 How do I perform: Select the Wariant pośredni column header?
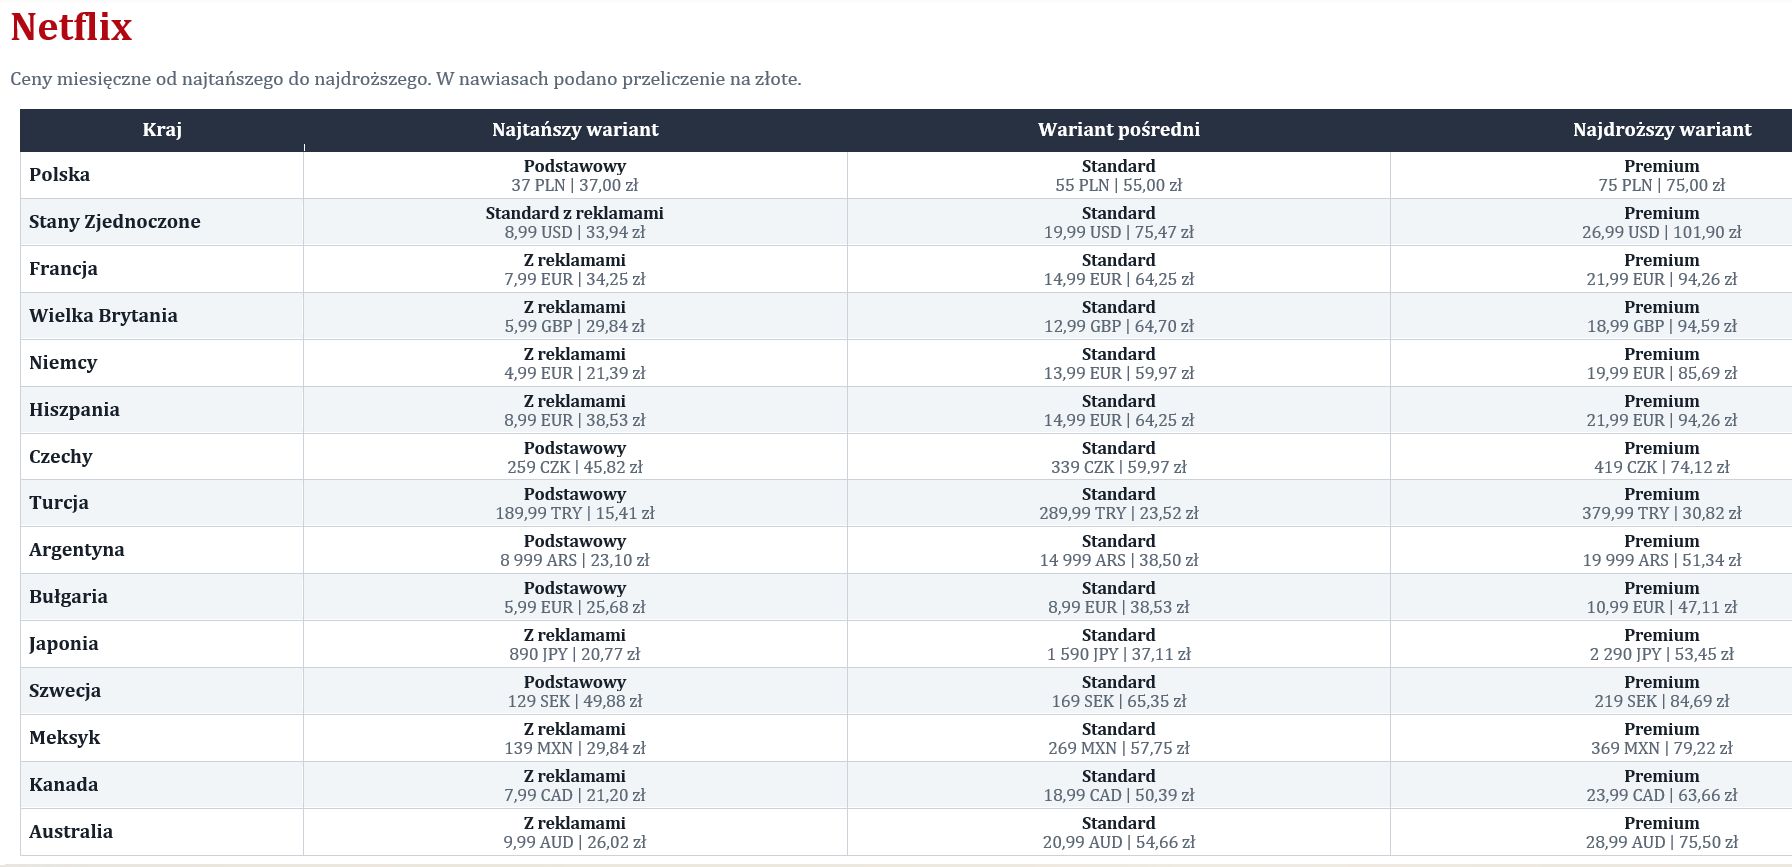point(1118,130)
